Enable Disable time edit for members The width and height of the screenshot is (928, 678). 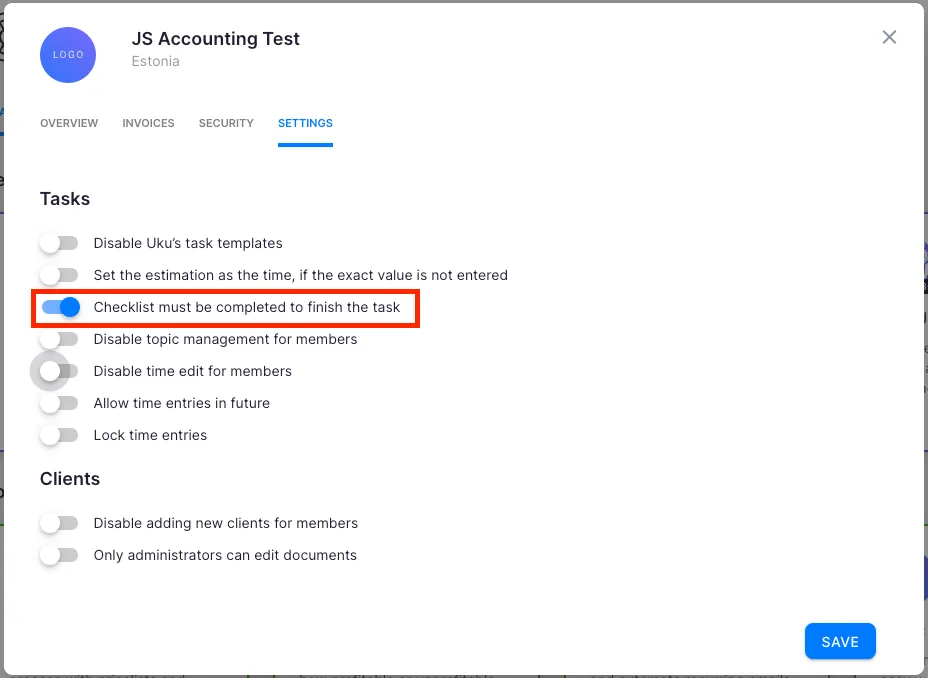[x=60, y=371]
